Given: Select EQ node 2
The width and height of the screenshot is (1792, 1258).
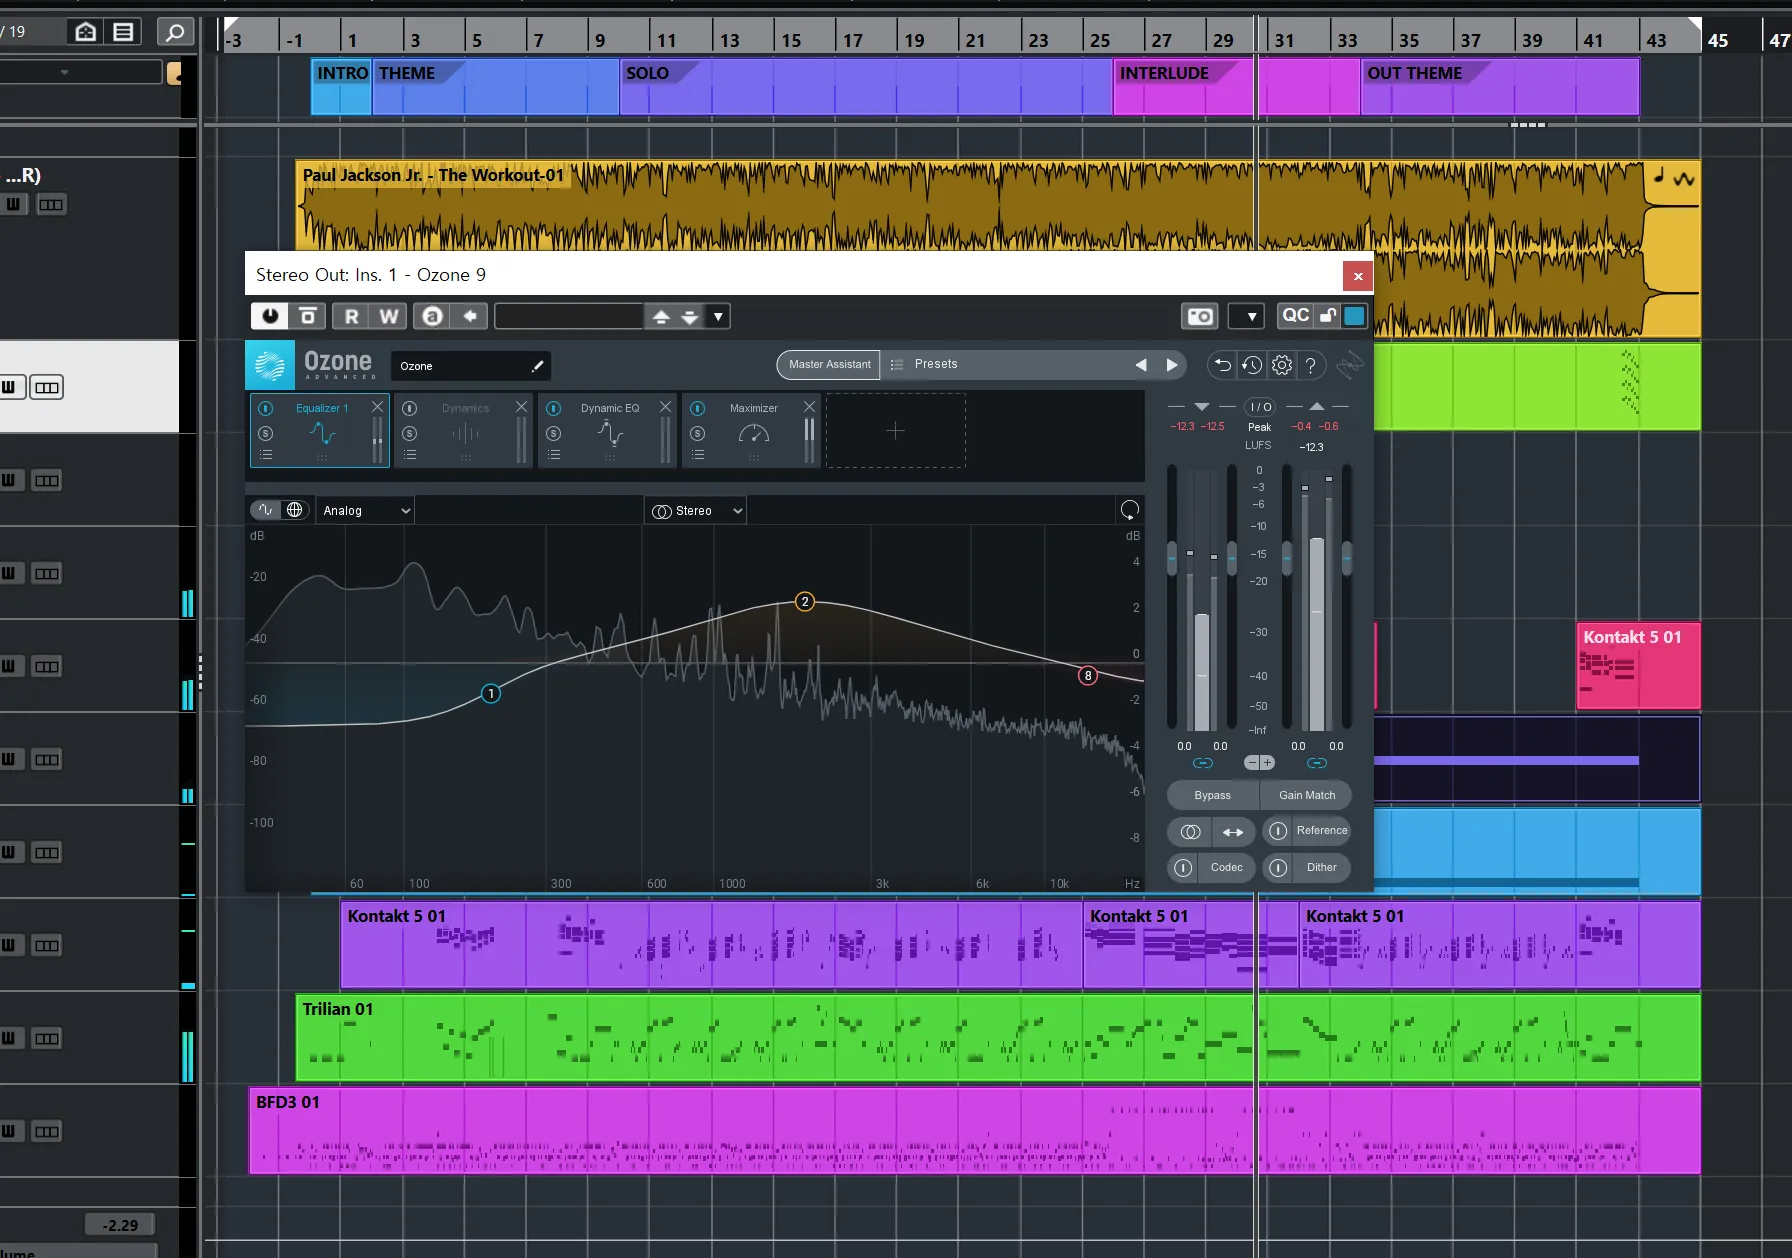Looking at the screenshot, I should point(805,601).
